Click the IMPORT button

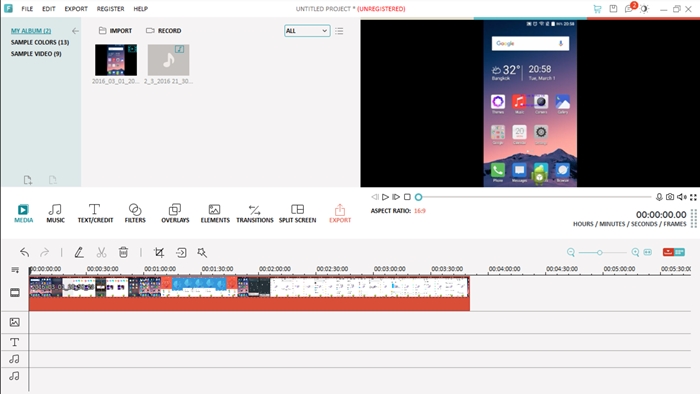pos(115,31)
